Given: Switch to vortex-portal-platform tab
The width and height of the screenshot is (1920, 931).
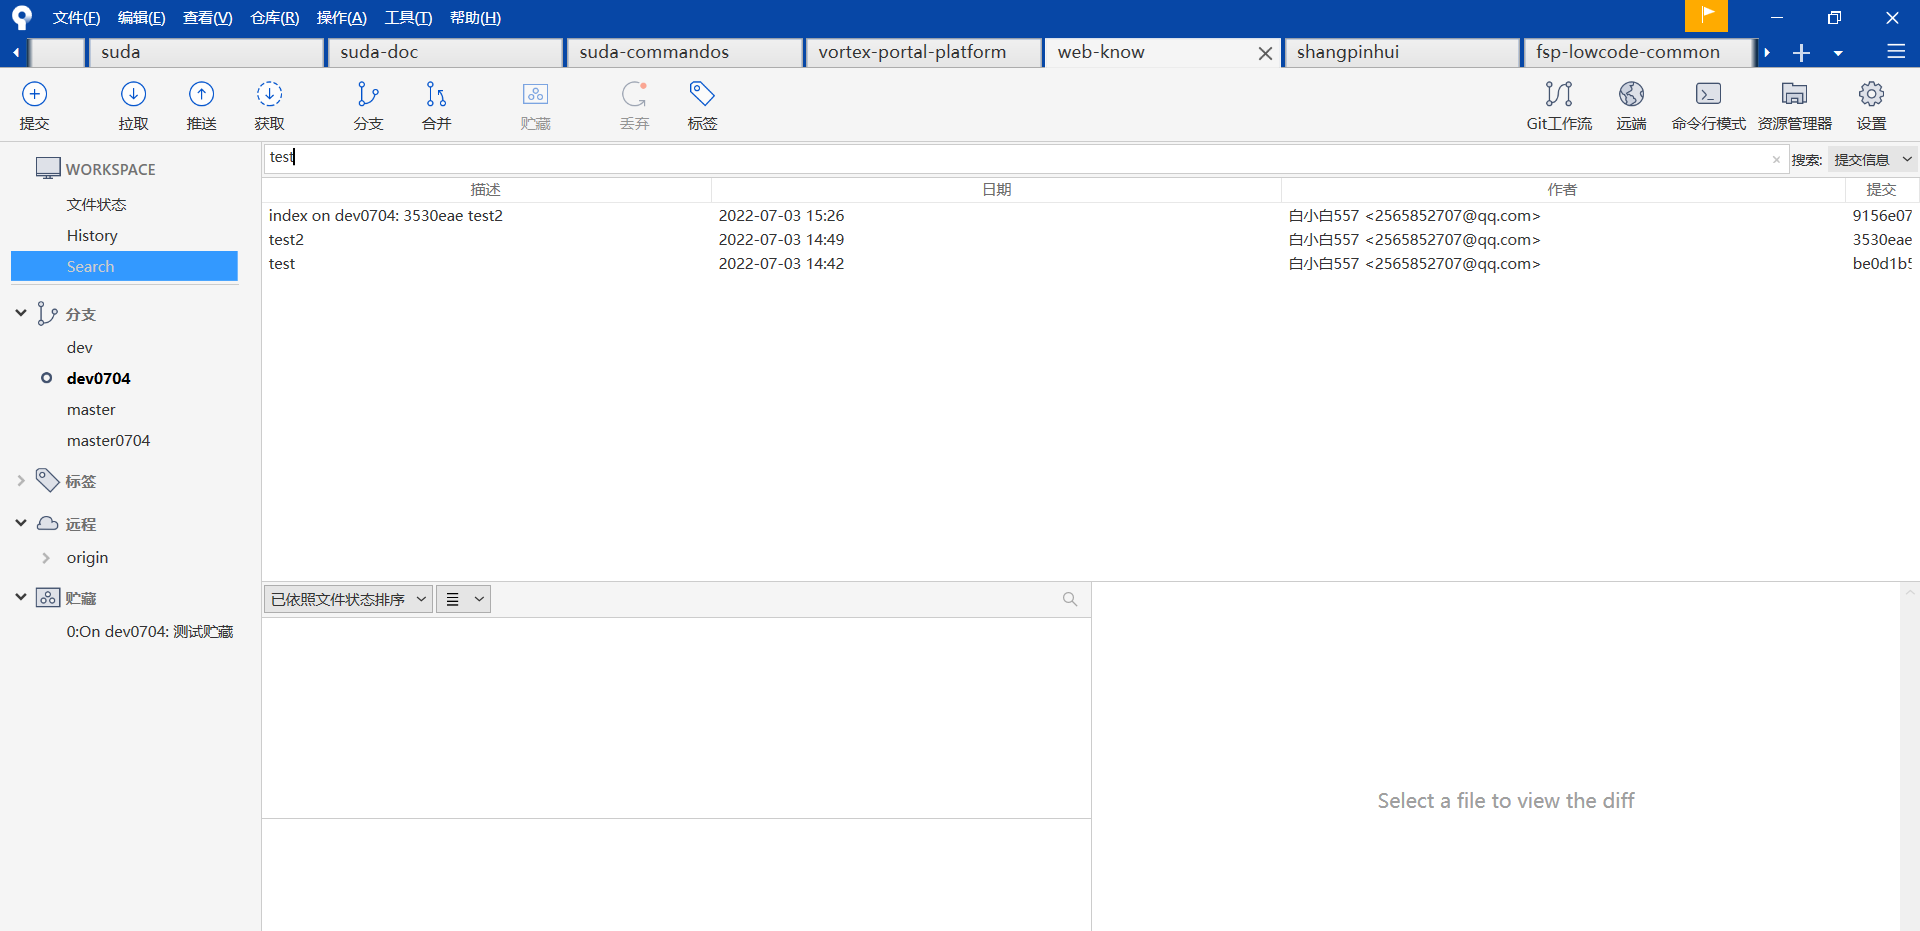Looking at the screenshot, I should click(x=923, y=52).
